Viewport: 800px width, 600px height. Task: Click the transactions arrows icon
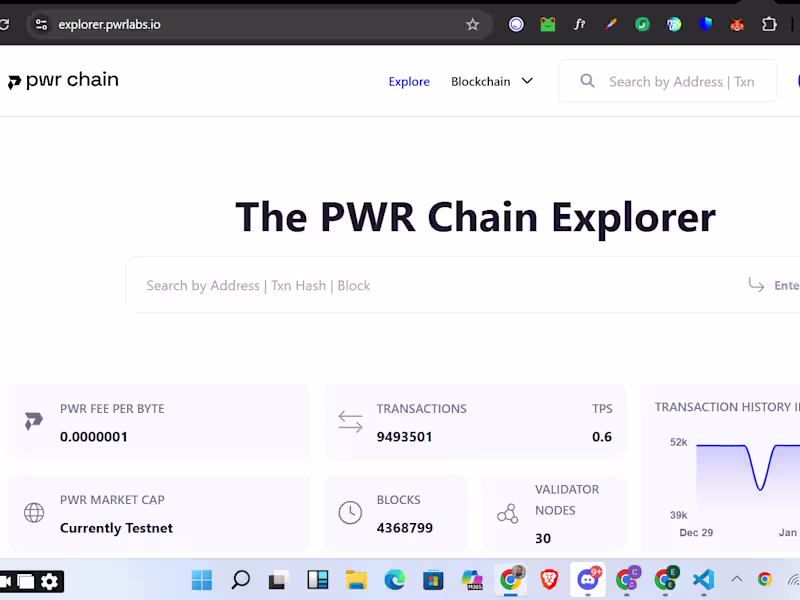(351, 422)
